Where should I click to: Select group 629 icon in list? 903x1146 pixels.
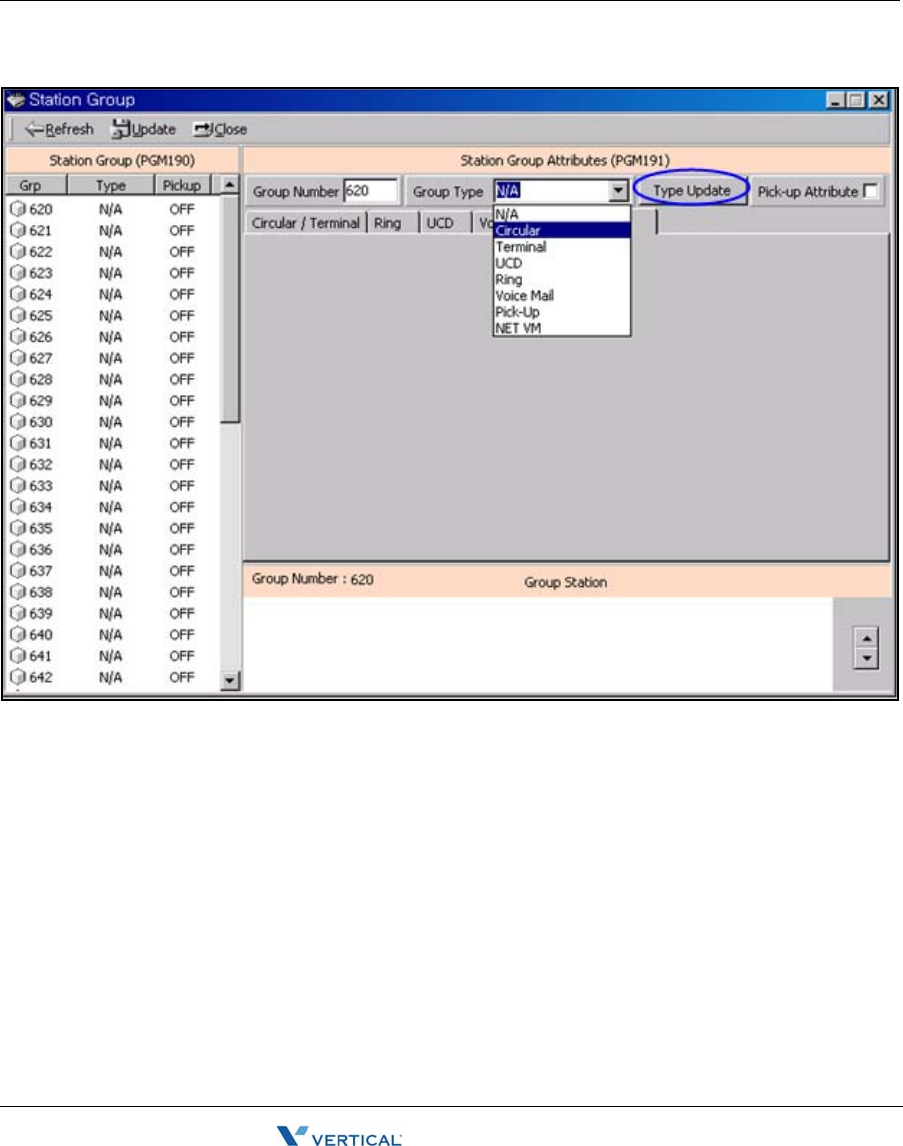18,400
